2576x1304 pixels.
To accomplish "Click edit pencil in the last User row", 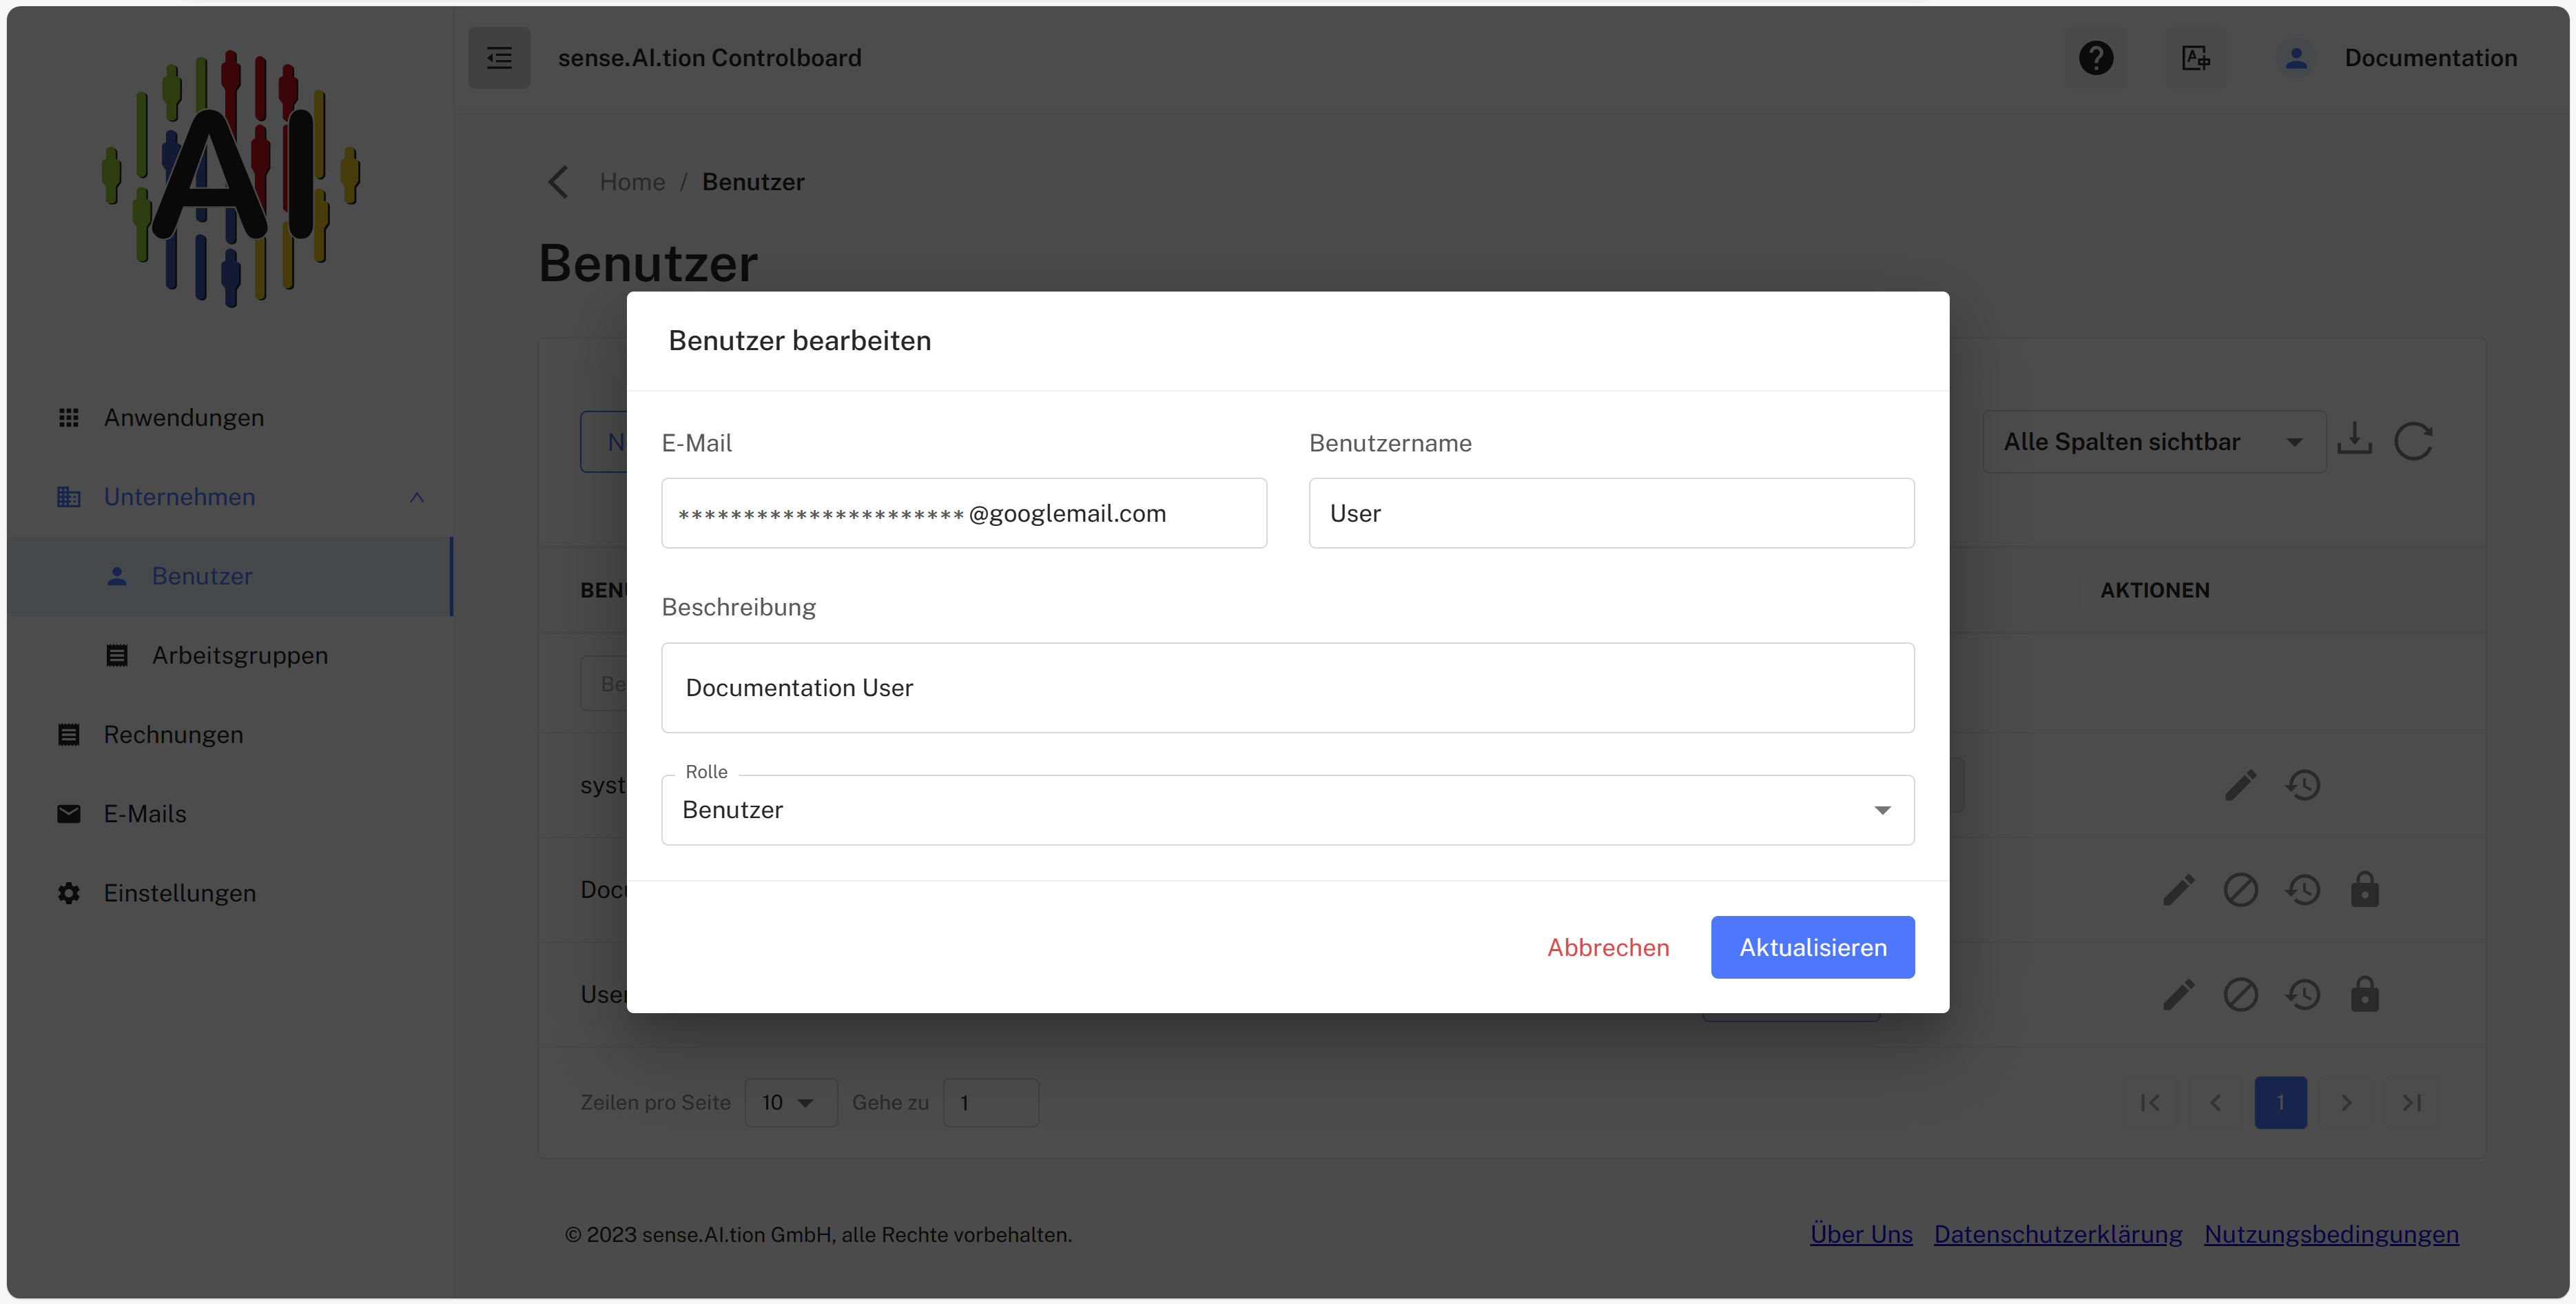I will pyautogui.click(x=2179, y=994).
